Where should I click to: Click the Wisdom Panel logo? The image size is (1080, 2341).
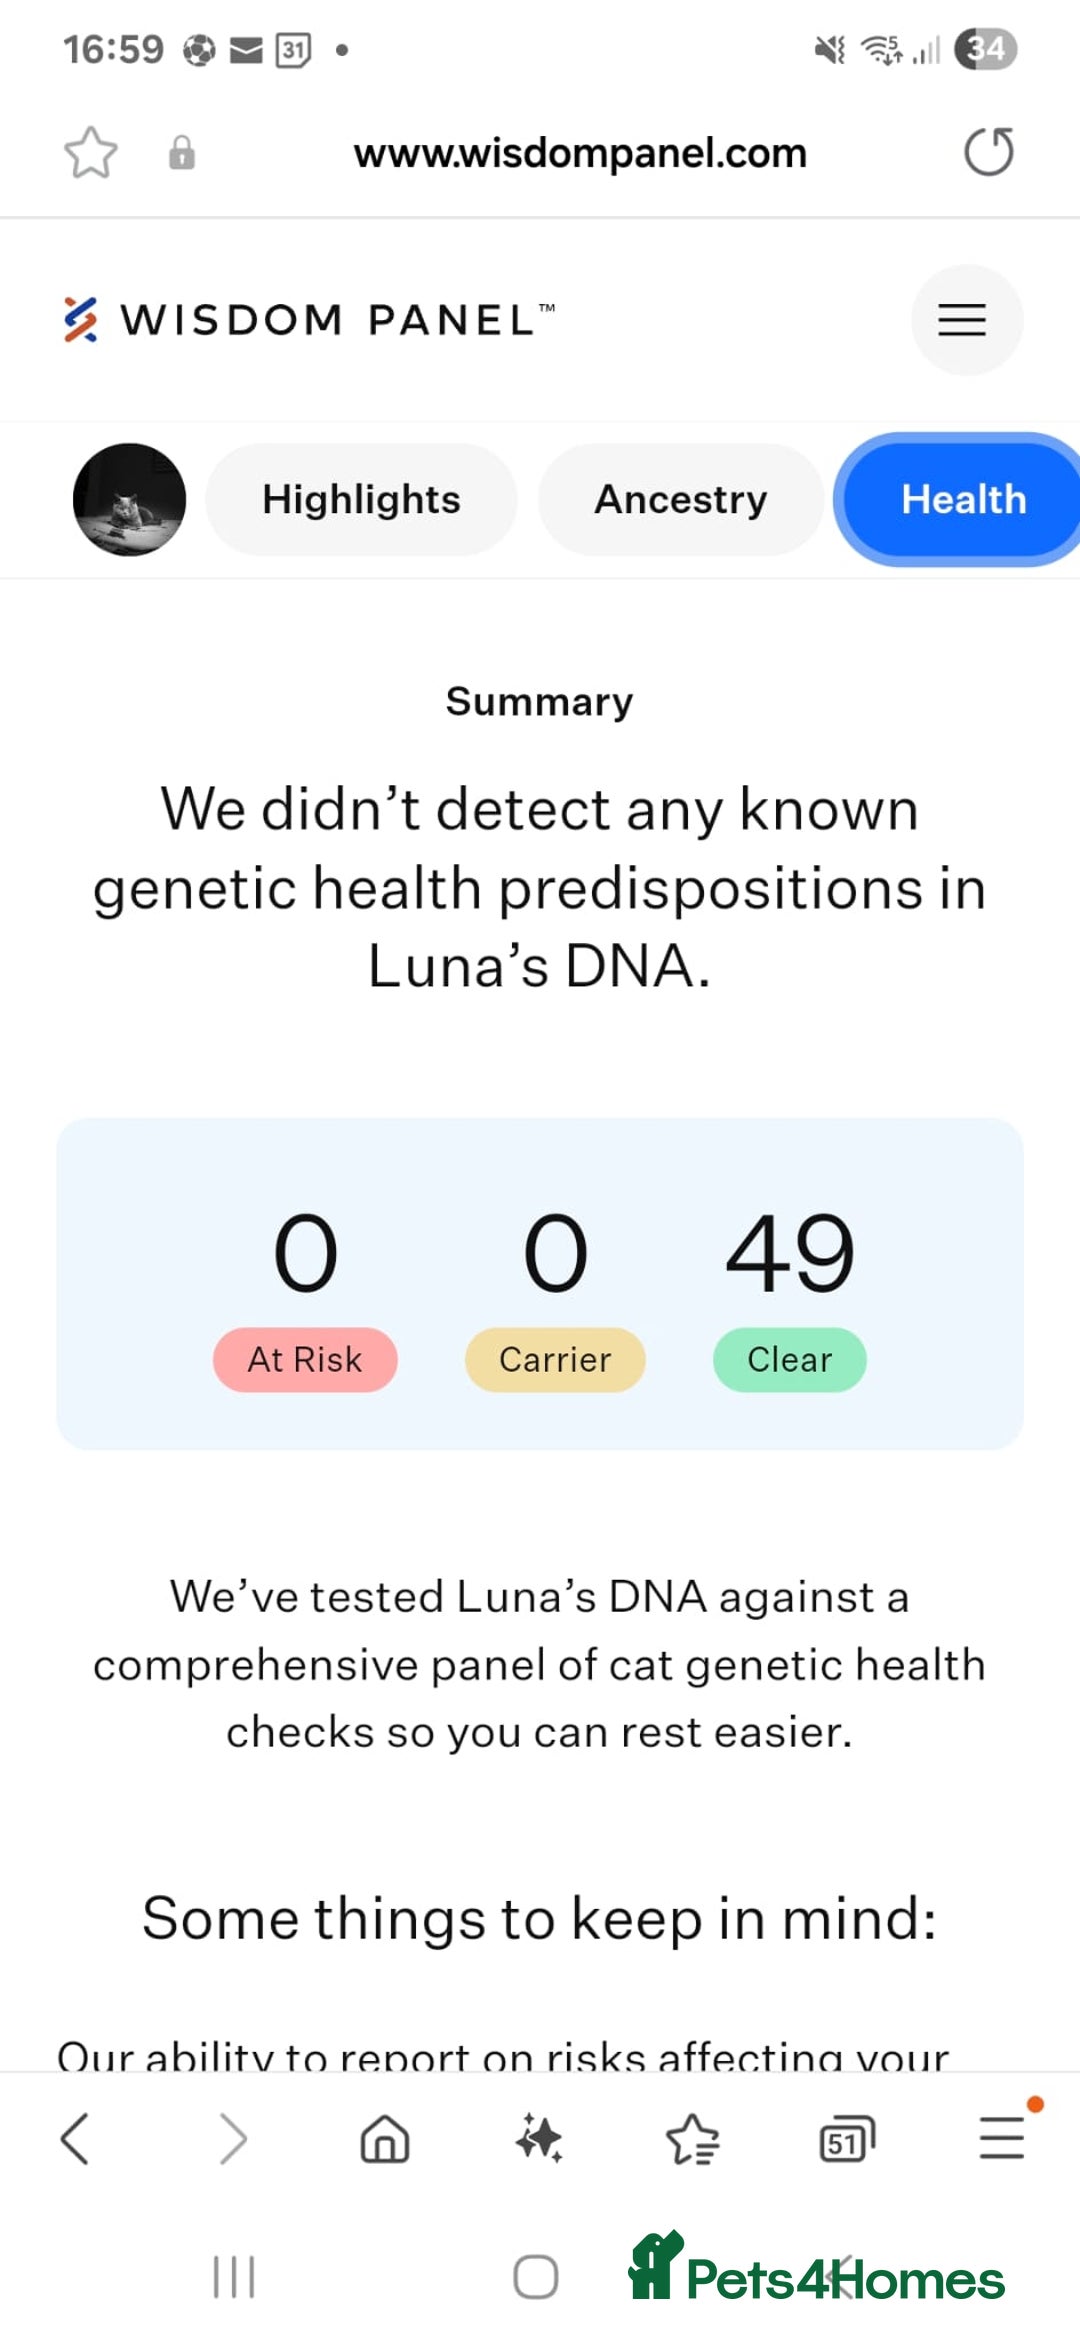click(x=309, y=320)
